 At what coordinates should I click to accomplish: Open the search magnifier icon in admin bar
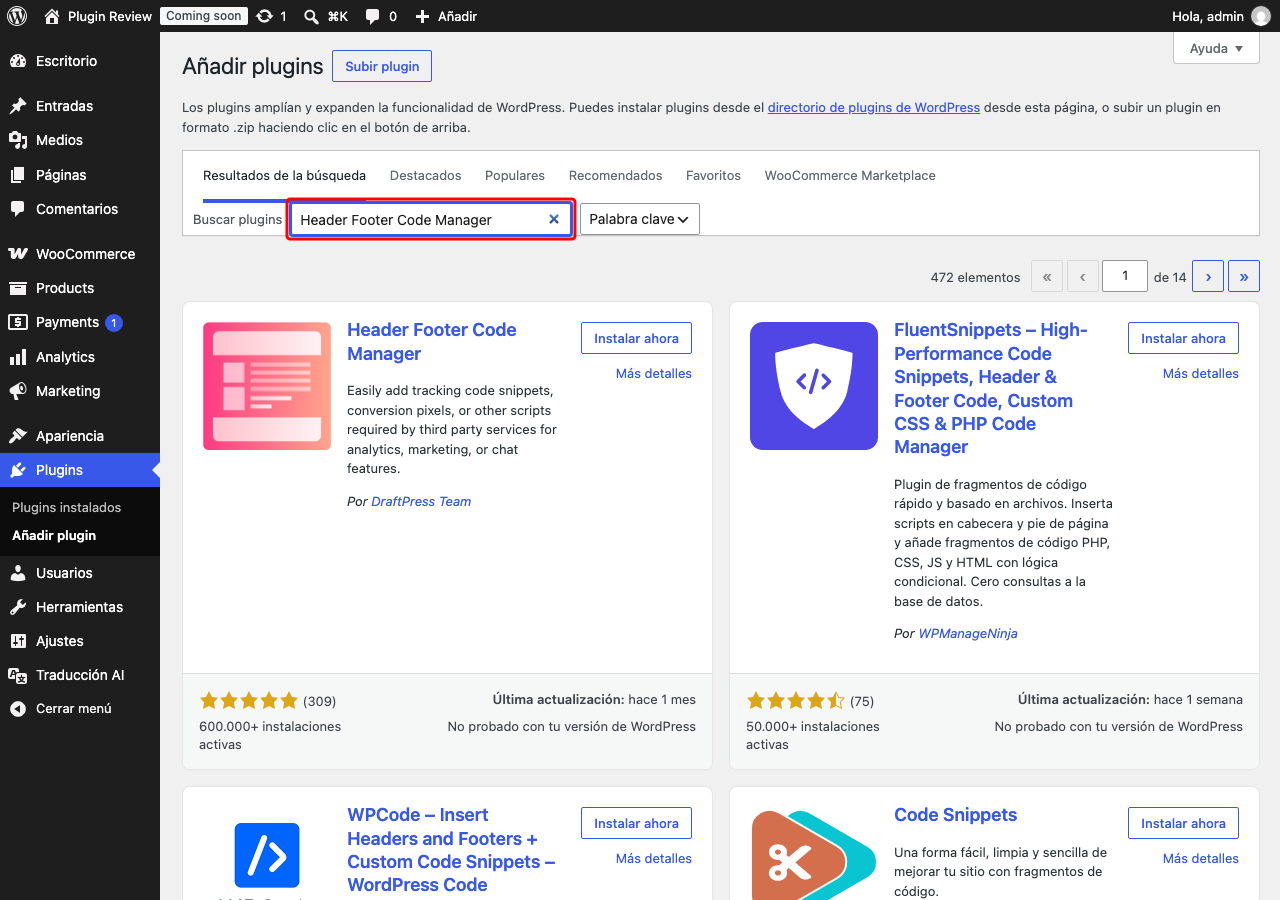pyautogui.click(x=311, y=16)
